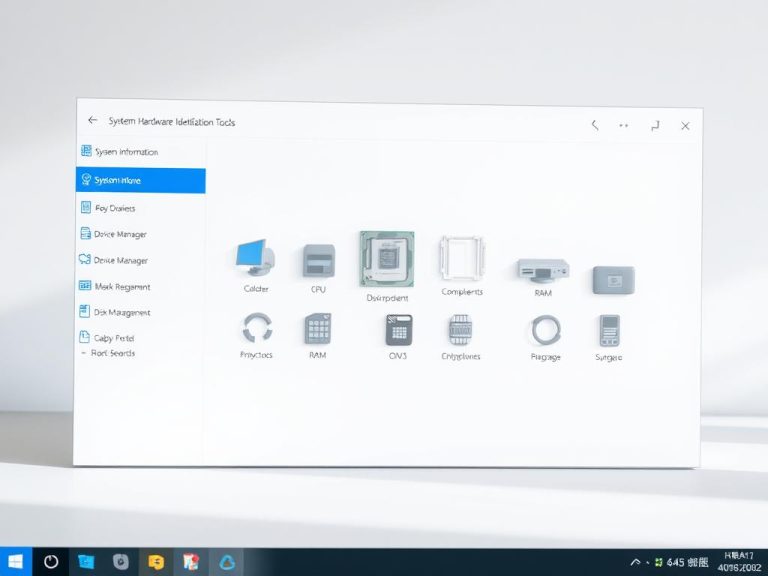Open the Frinyctocs circular arrows icon
Image resolution: width=768 pixels, height=576 pixels.
(257, 328)
